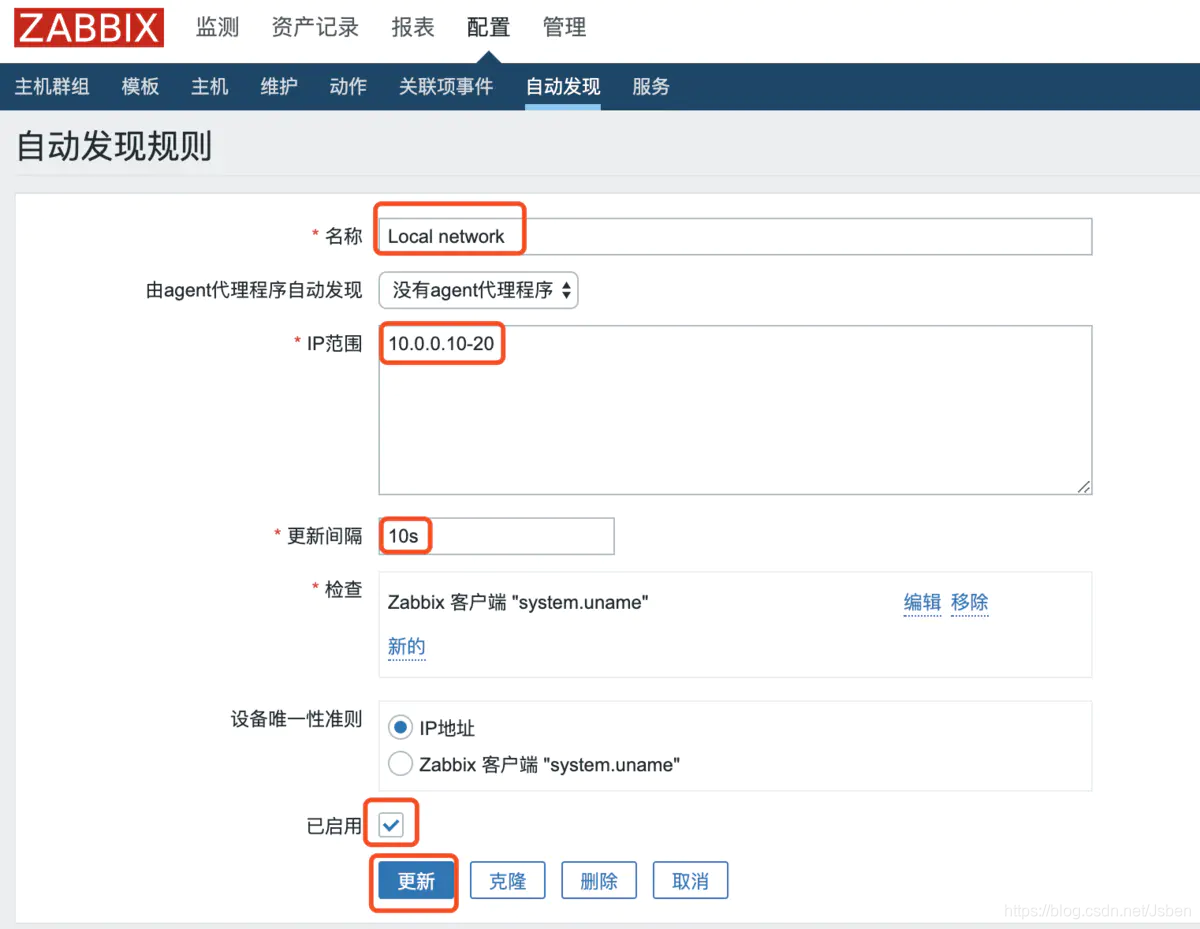The width and height of the screenshot is (1200, 929).
Task: Click the 由agent代理程序自动发现 label
Action: (x=254, y=290)
